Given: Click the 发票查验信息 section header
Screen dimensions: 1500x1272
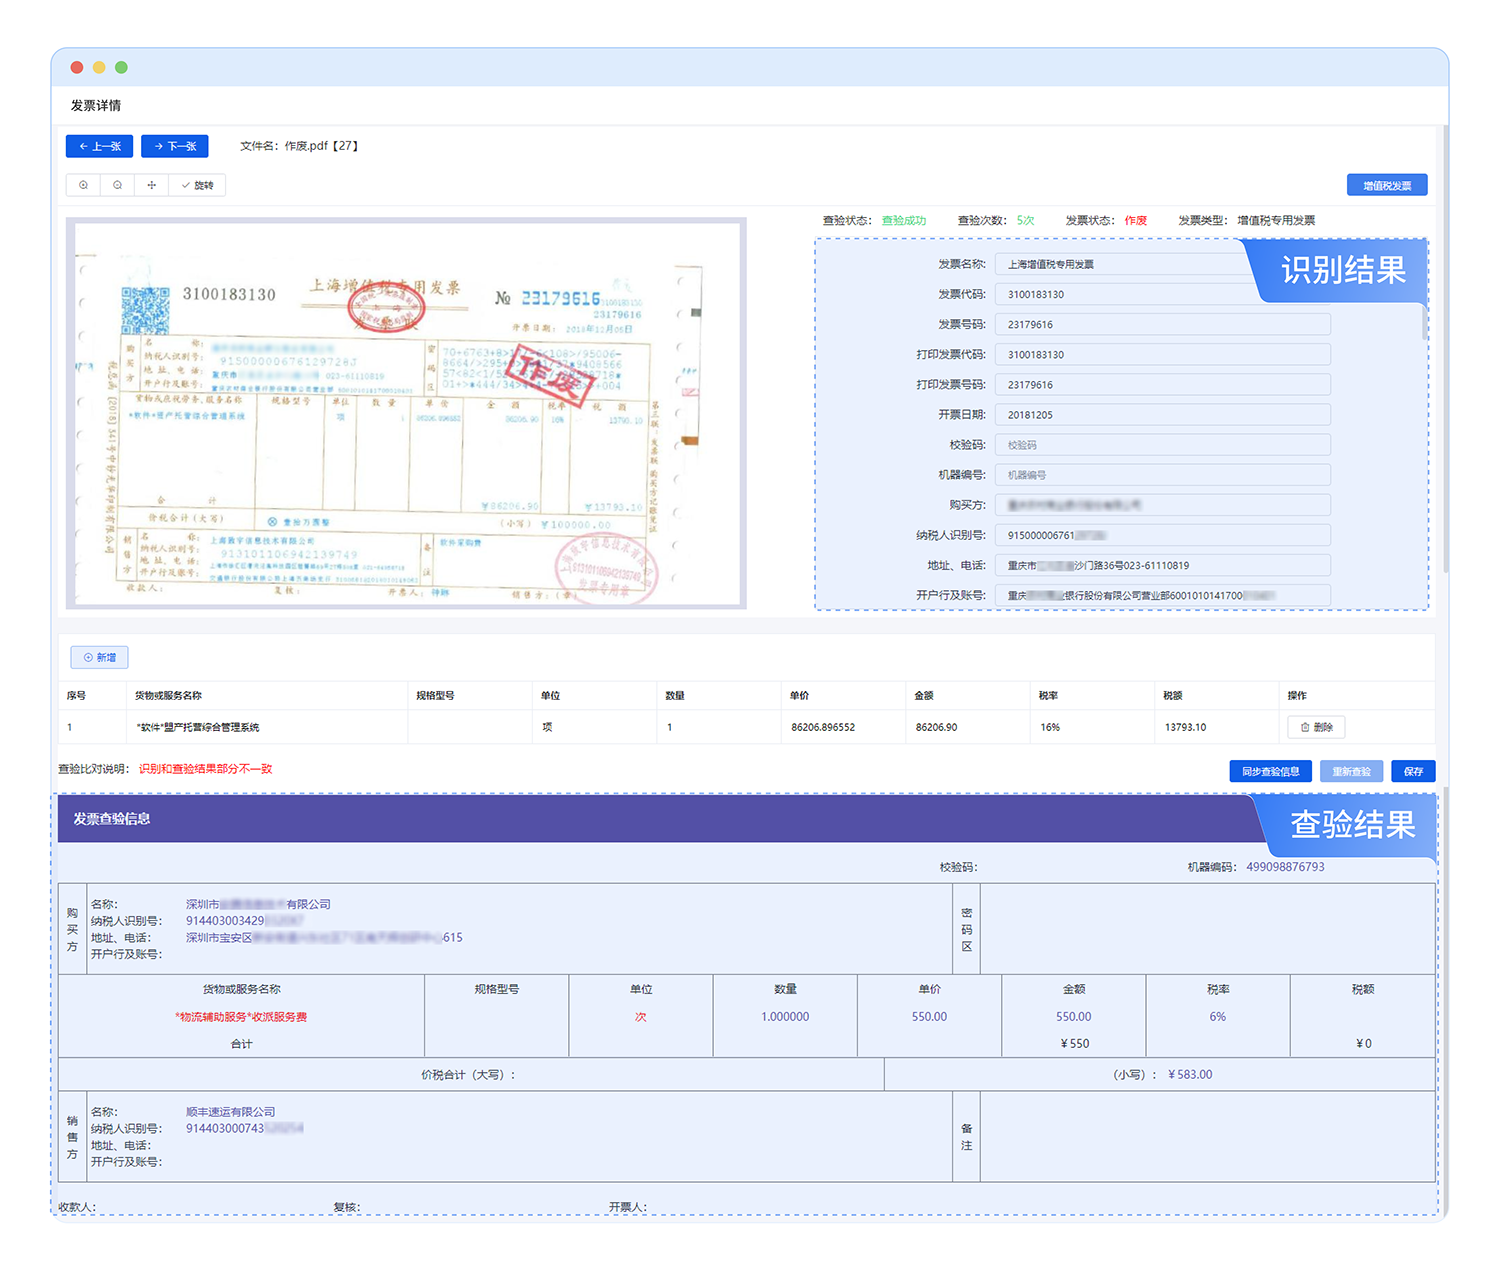Looking at the screenshot, I should coord(111,819).
